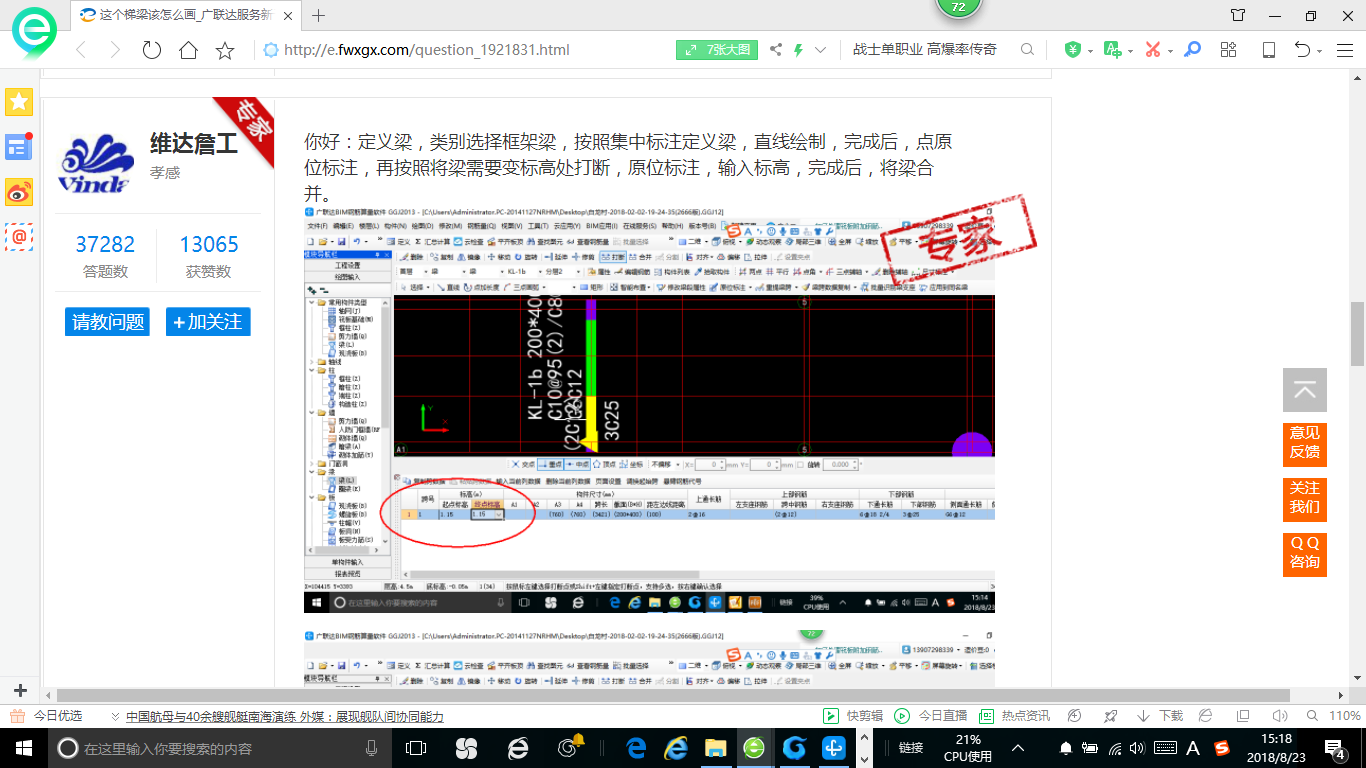The width and height of the screenshot is (1366, 768).
Task: Open the share page icon
Action: pos(777,50)
